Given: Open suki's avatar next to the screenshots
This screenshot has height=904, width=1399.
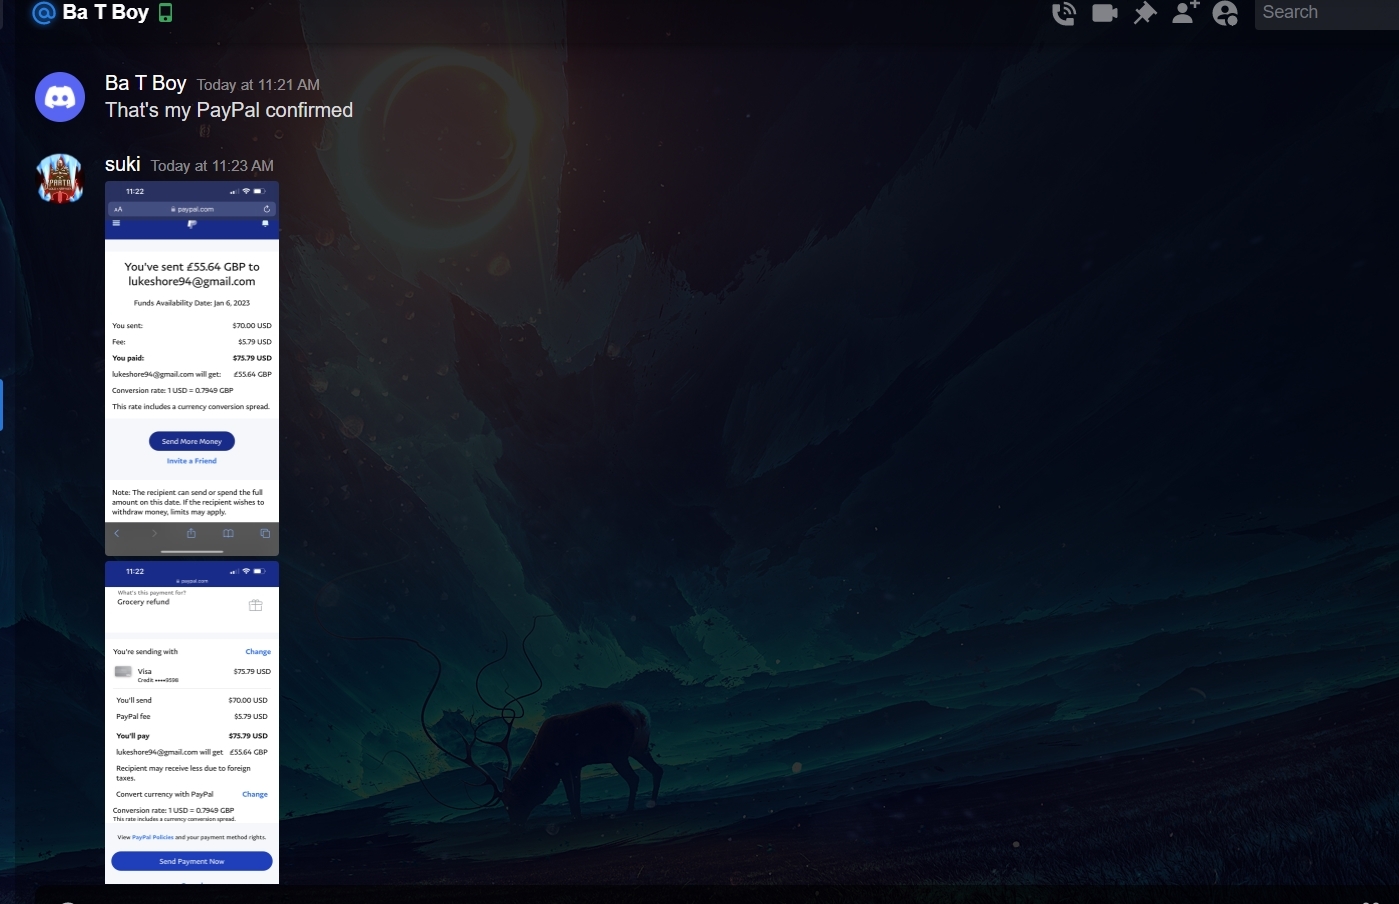Looking at the screenshot, I should pyautogui.click(x=60, y=178).
